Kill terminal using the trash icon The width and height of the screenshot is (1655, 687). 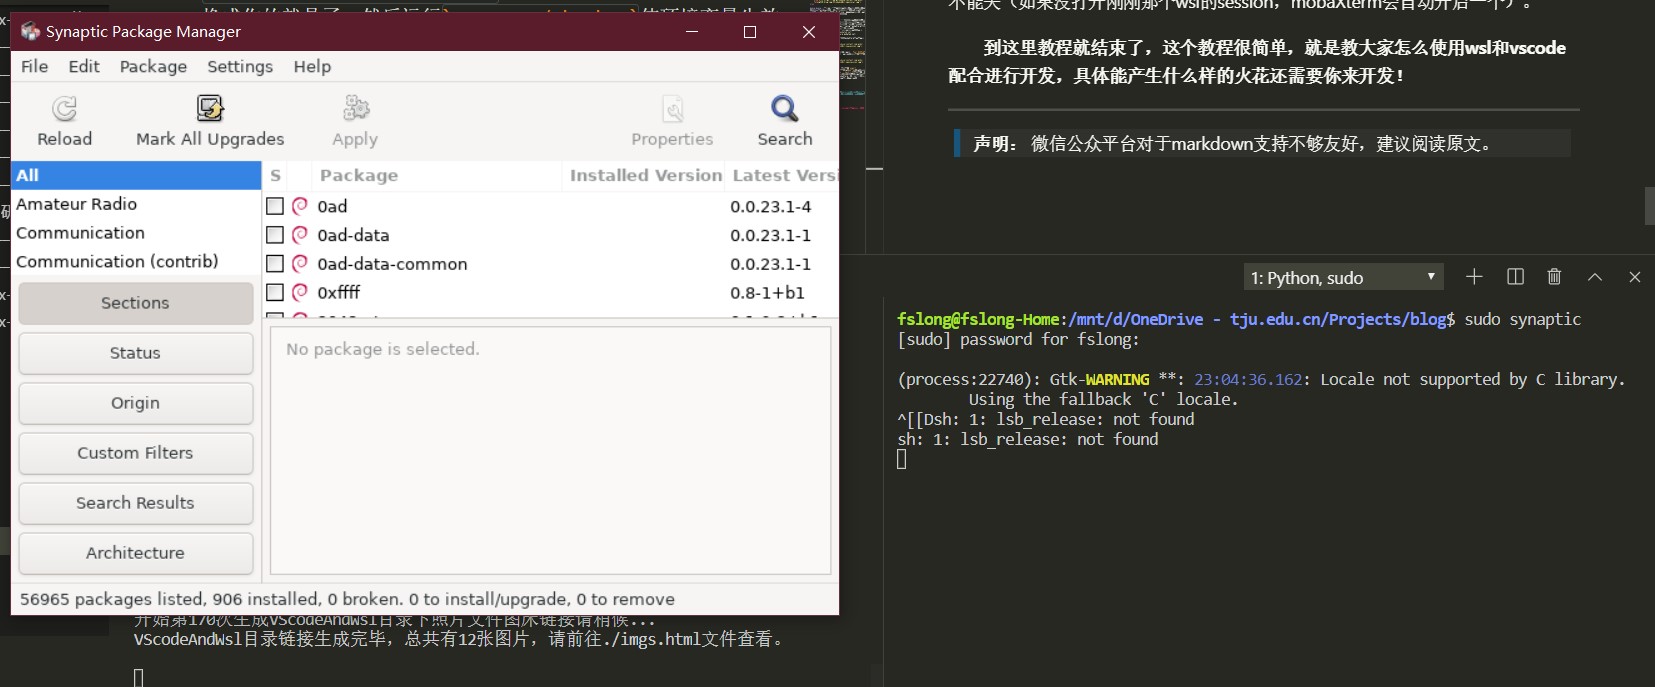click(1554, 277)
